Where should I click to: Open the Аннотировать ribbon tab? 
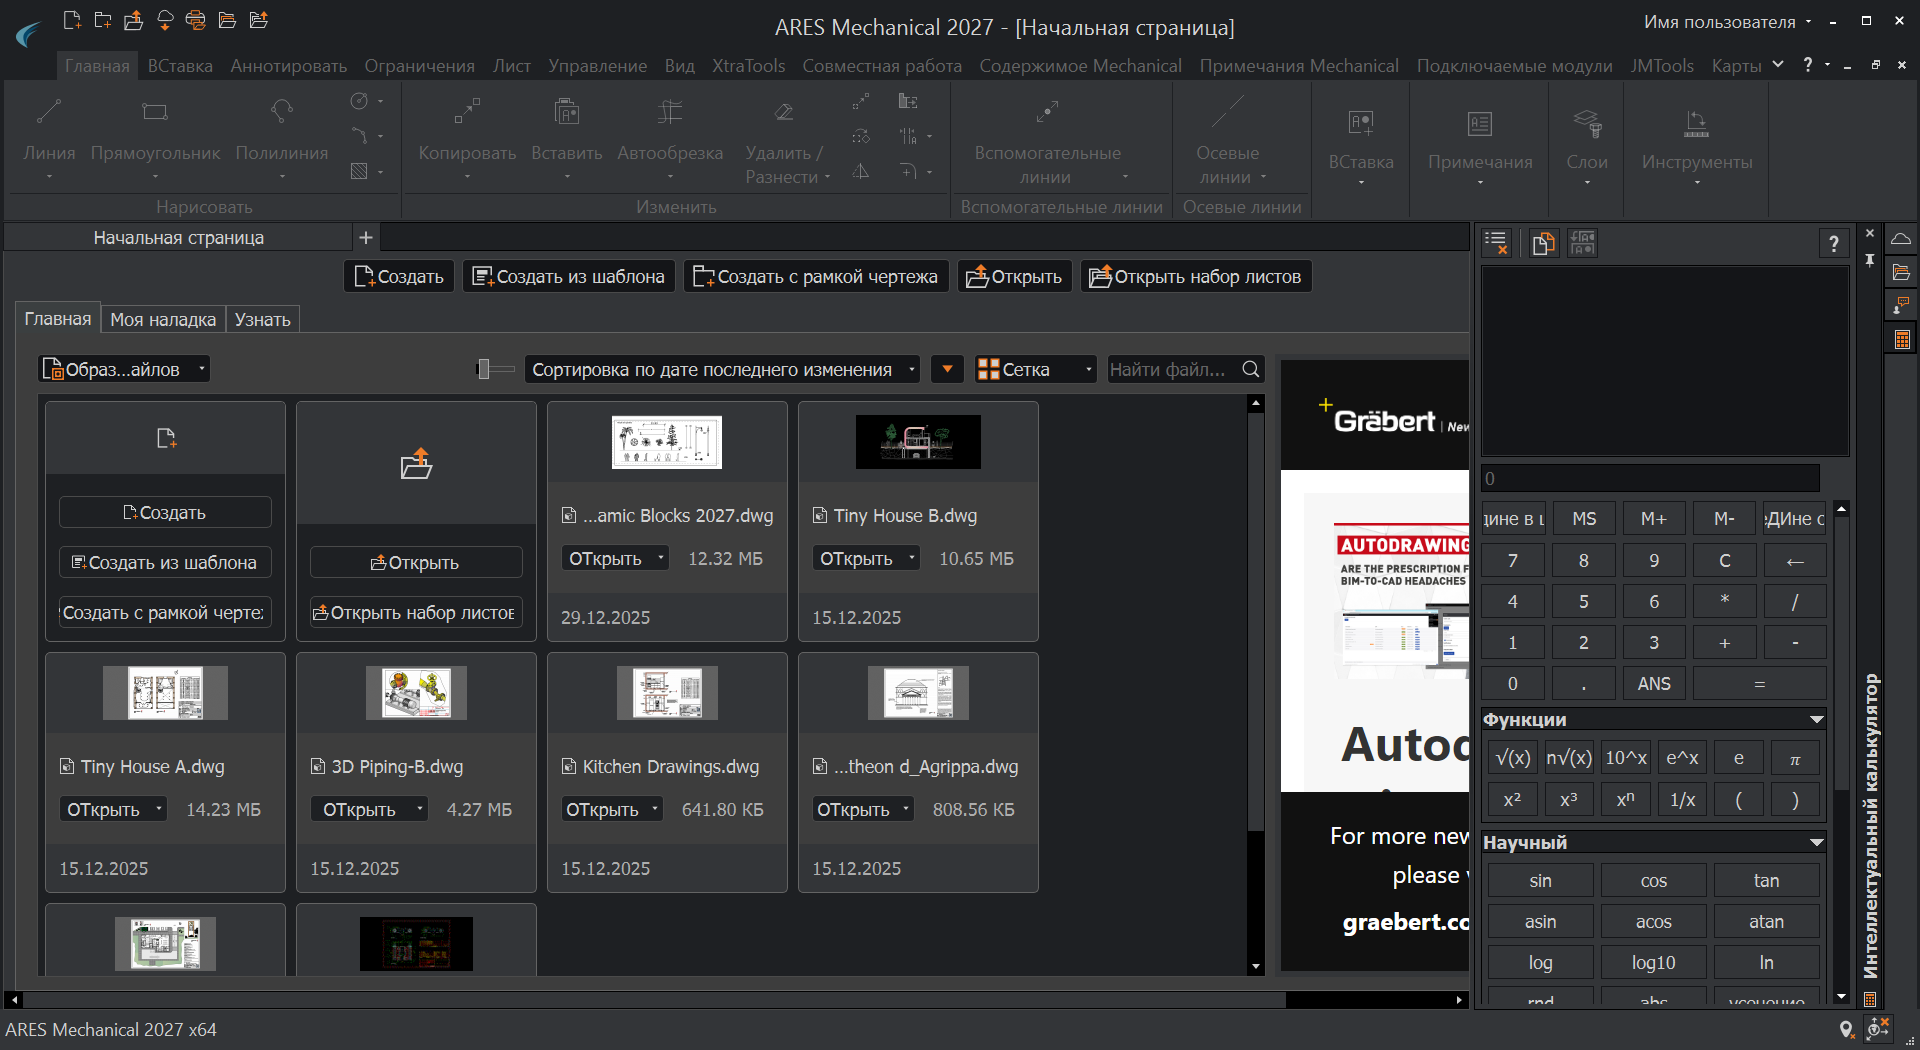pyautogui.click(x=289, y=66)
